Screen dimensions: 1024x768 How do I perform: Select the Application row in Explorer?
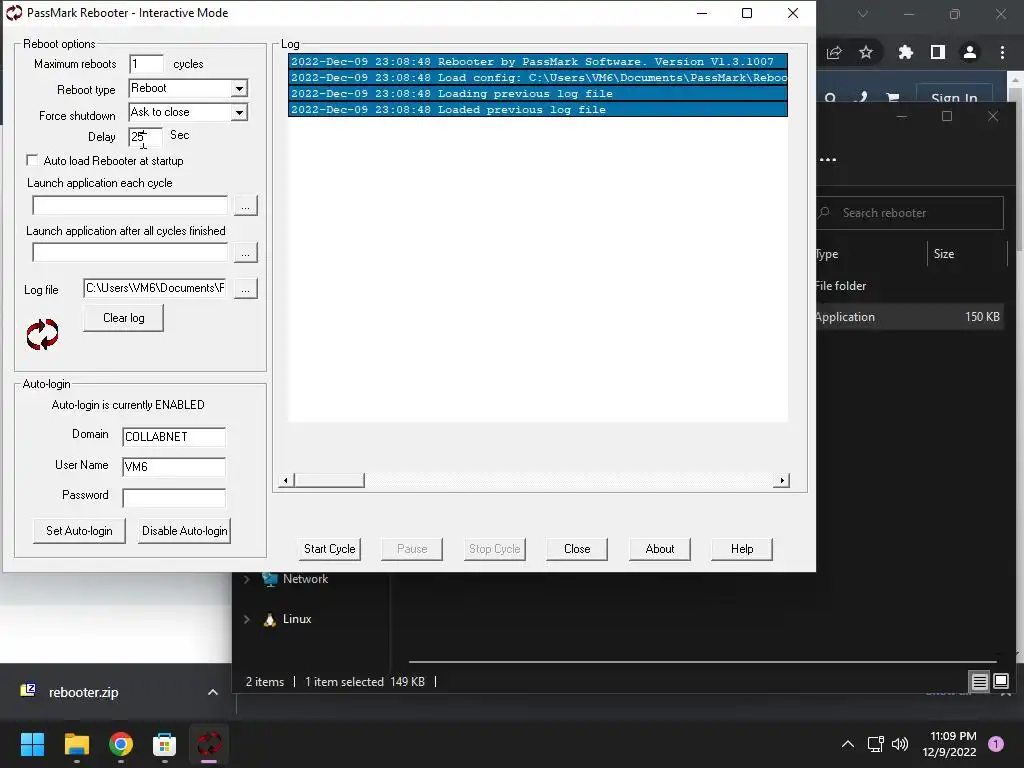[909, 317]
